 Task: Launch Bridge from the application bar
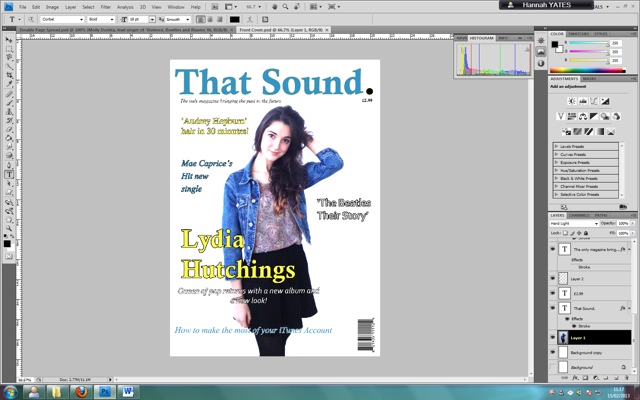coord(215,7)
